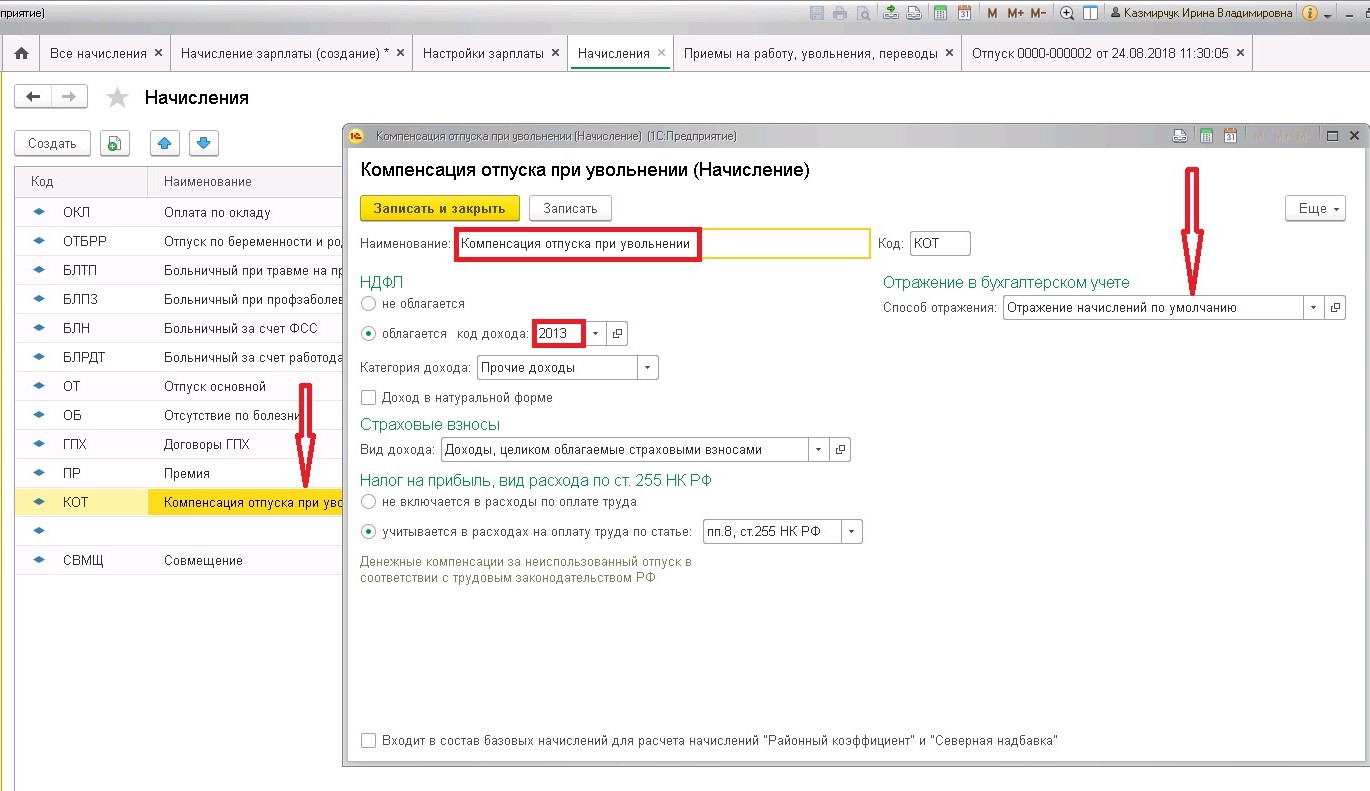Expand the код дохода dropdown arrow
This screenshot has height=791, width=1370.
[x=595, y=333]
